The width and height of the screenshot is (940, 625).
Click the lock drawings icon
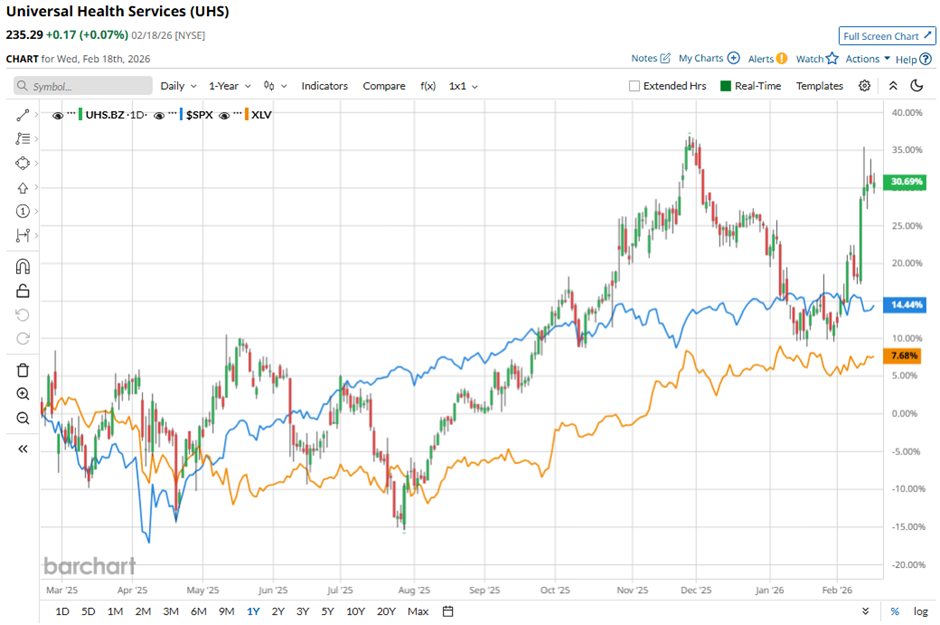[23, 291]
